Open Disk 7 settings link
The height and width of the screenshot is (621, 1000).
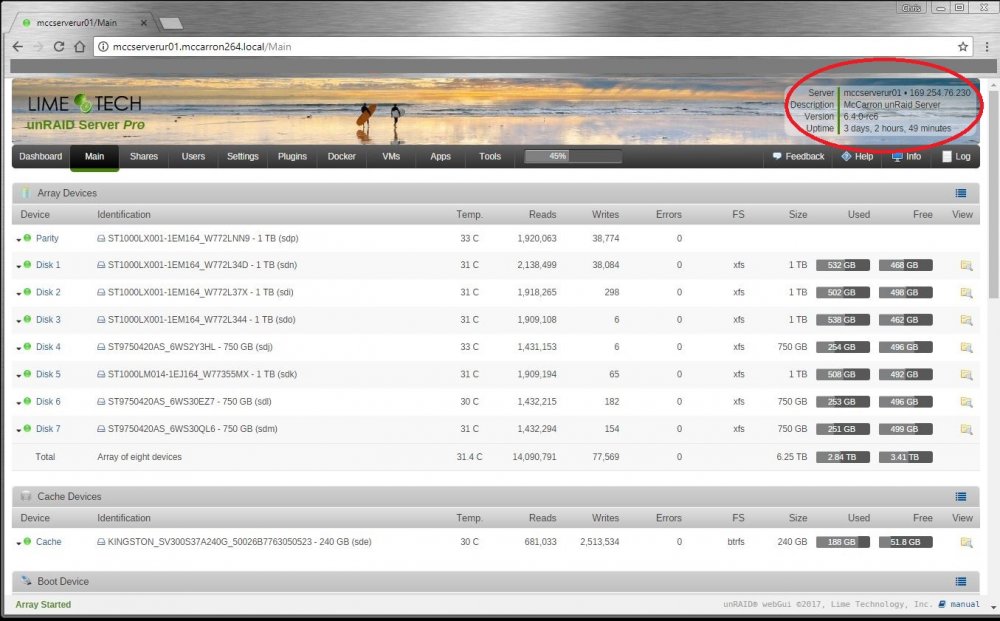click(x=48, y=428)
